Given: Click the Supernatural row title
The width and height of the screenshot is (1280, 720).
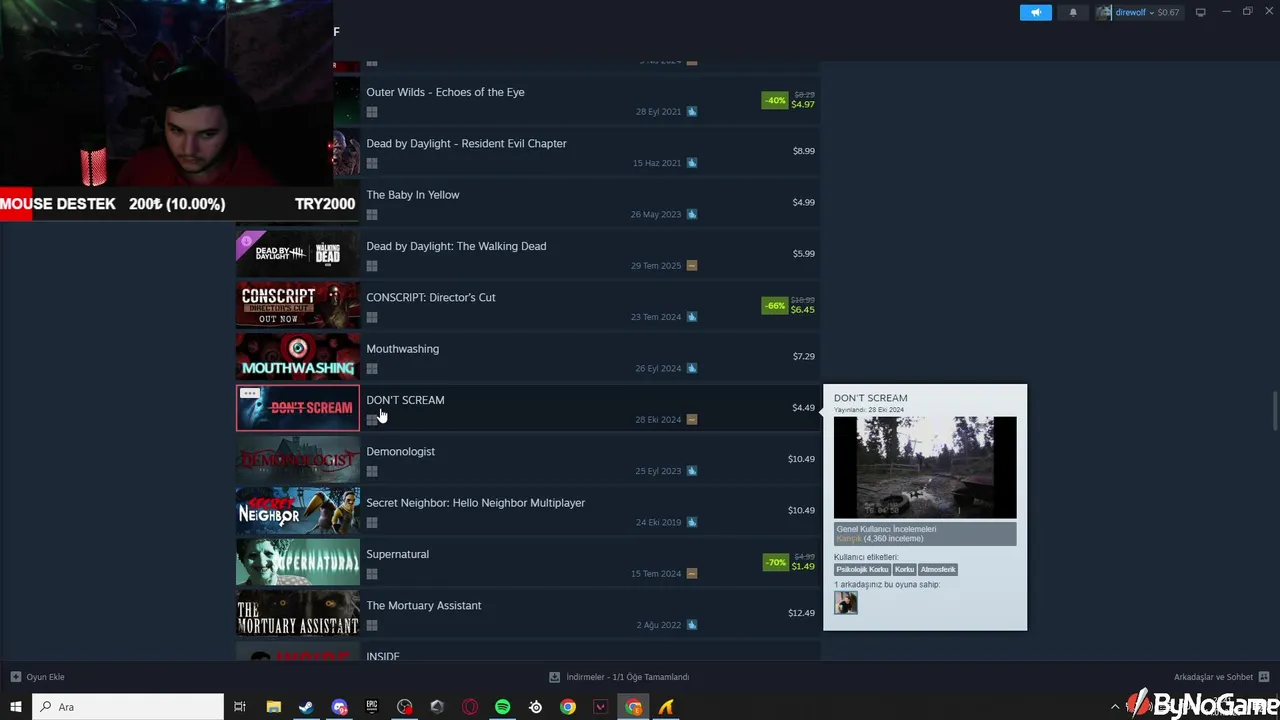Looking at the screenshot, I should point(397,554).
